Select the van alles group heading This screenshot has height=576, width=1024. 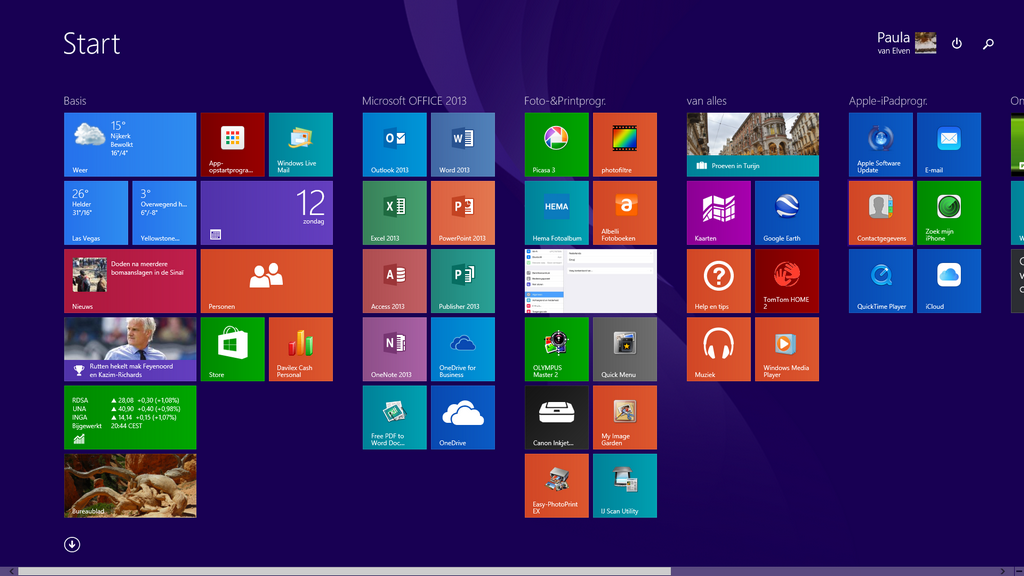tap(706, 101)
